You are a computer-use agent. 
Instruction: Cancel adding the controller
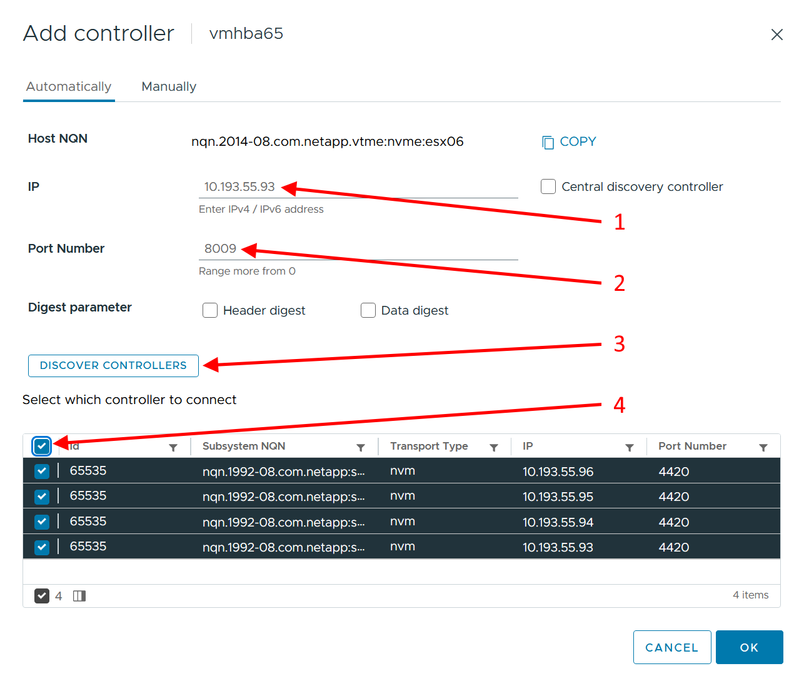click(672, 647)
